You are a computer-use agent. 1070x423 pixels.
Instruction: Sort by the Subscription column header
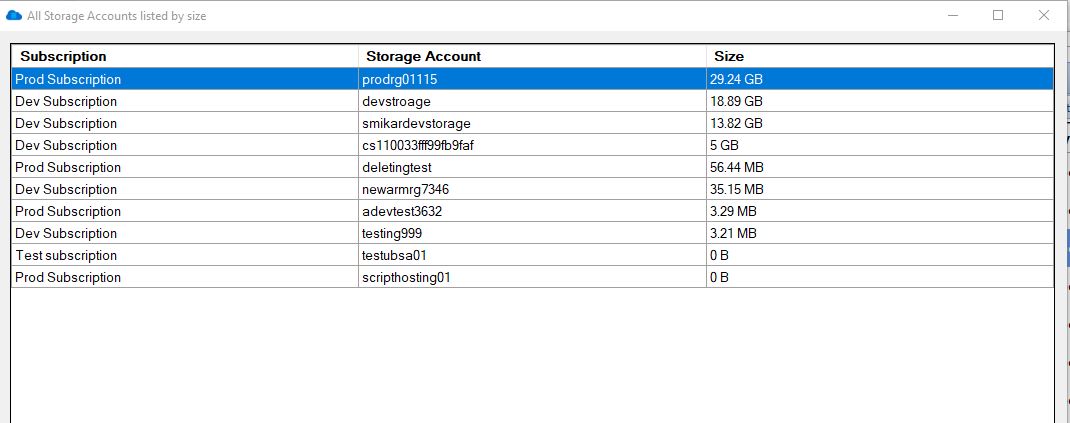tap(185, 56)
